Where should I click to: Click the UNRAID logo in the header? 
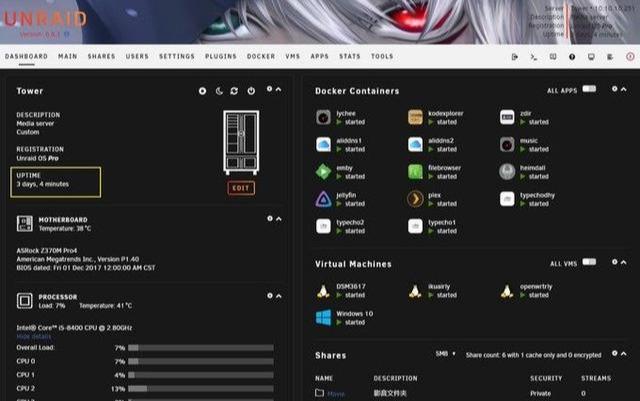46,18
